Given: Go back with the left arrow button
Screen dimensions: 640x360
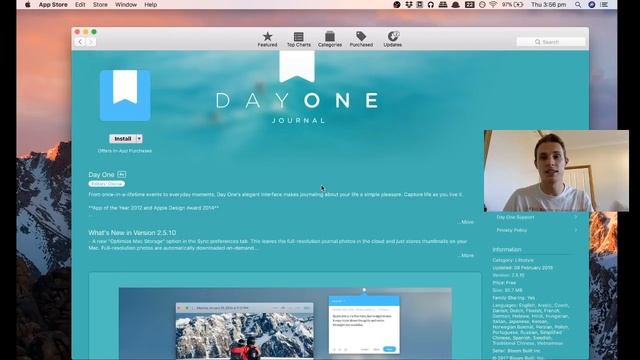Looking at the screenshot, I should 80,42.
